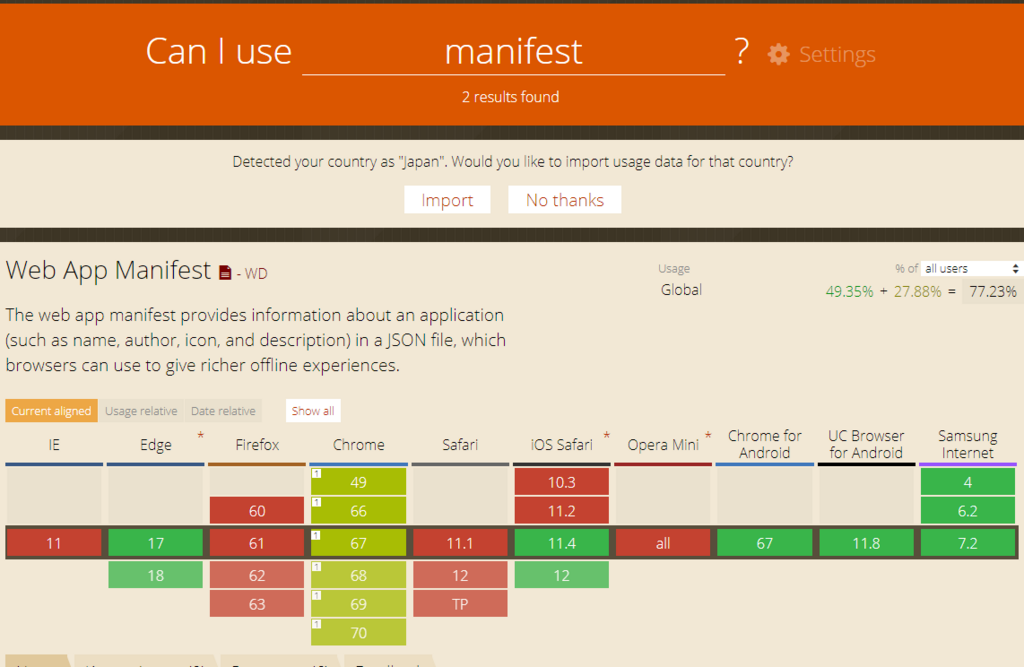This screenshot has width=1024, height=667.
Task: Select the current Chrome 67 cell
Action: 359,543
